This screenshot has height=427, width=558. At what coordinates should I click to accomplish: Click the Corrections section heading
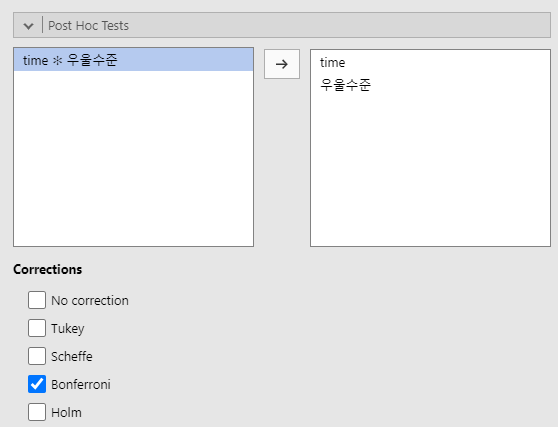[48, 269]
